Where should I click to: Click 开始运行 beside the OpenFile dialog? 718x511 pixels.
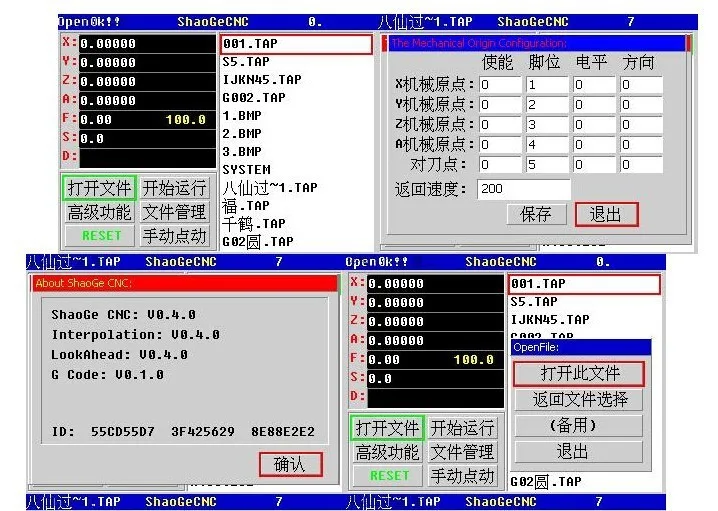tap(462, 429)
